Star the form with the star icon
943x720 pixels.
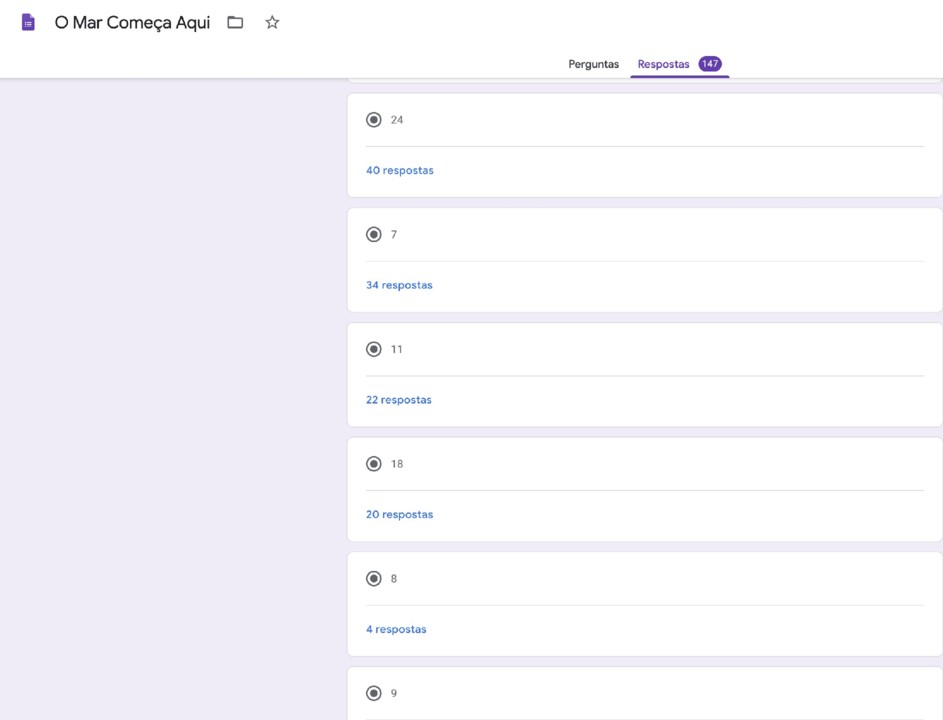pyautogui.click(x=272, y=23)
